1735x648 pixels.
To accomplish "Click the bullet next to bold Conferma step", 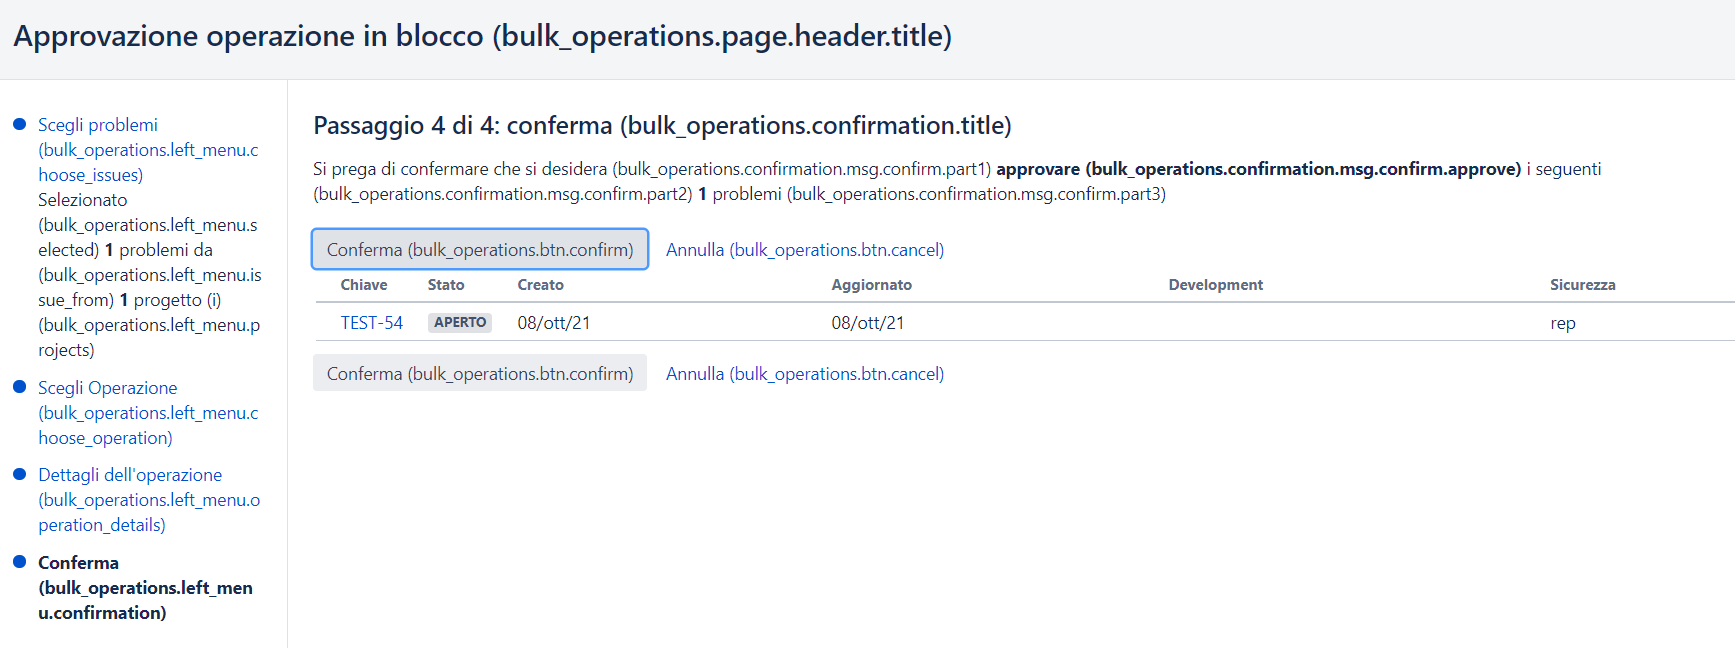I will click(x=19, y=562).
